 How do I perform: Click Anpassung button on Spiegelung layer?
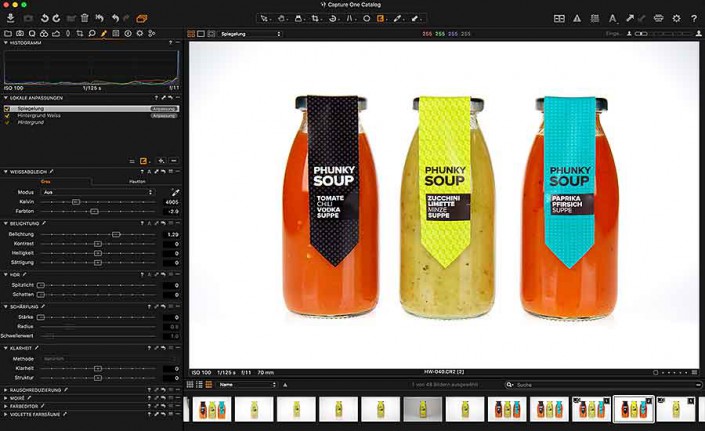(x=164, y=109)
